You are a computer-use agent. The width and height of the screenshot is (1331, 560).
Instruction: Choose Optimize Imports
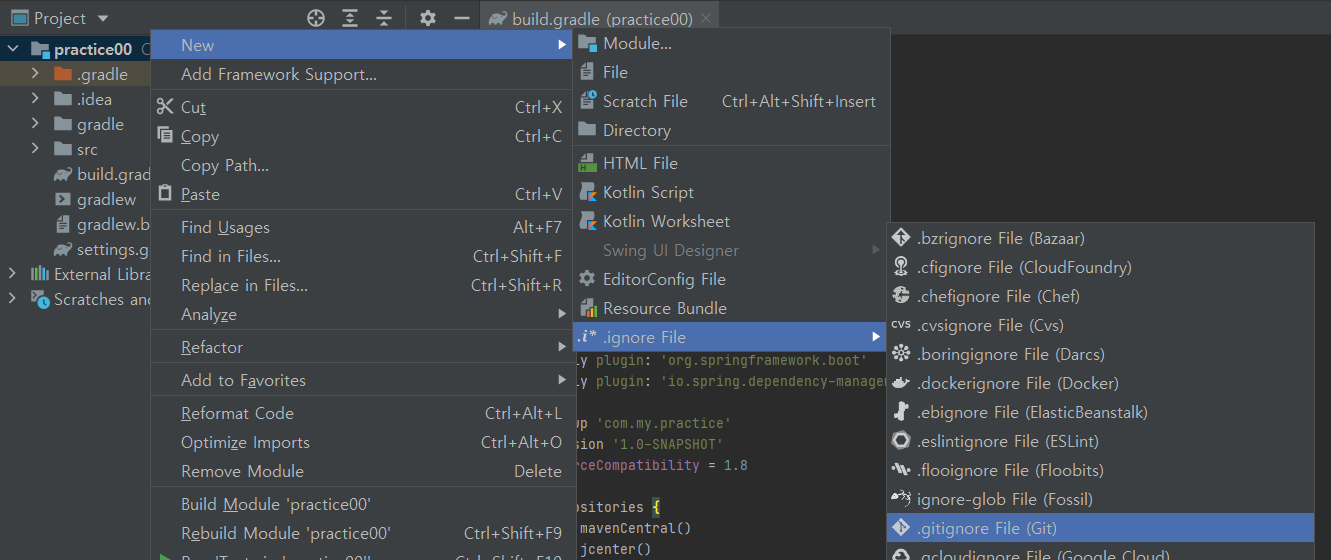click(362, 442)
